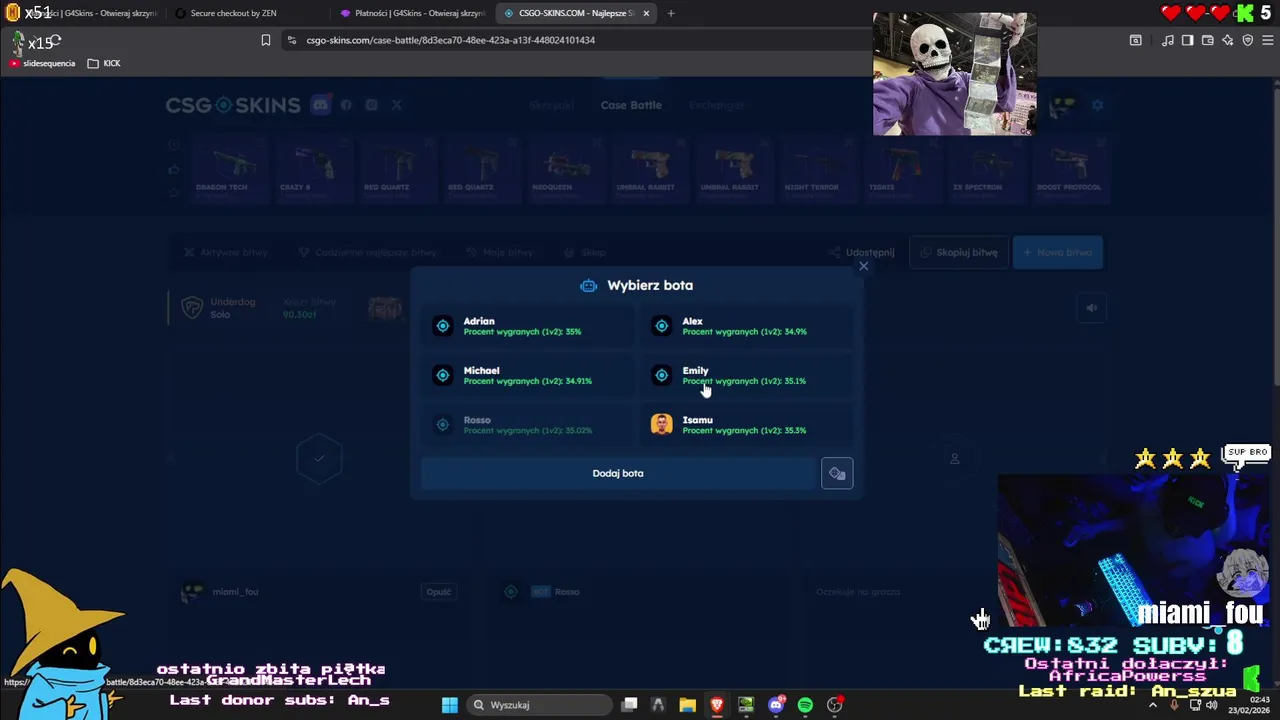
Task: Open the Exchanger navigation tab
Action: (716, 105)
